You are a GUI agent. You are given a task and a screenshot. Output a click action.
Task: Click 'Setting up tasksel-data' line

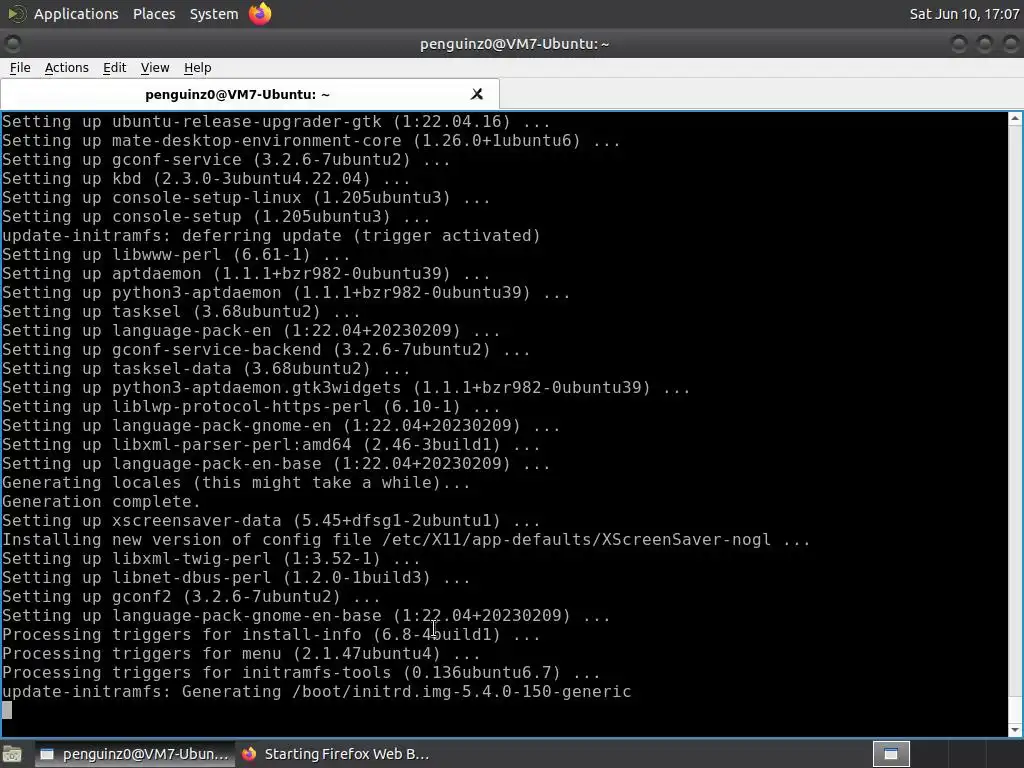click(206, 369)
